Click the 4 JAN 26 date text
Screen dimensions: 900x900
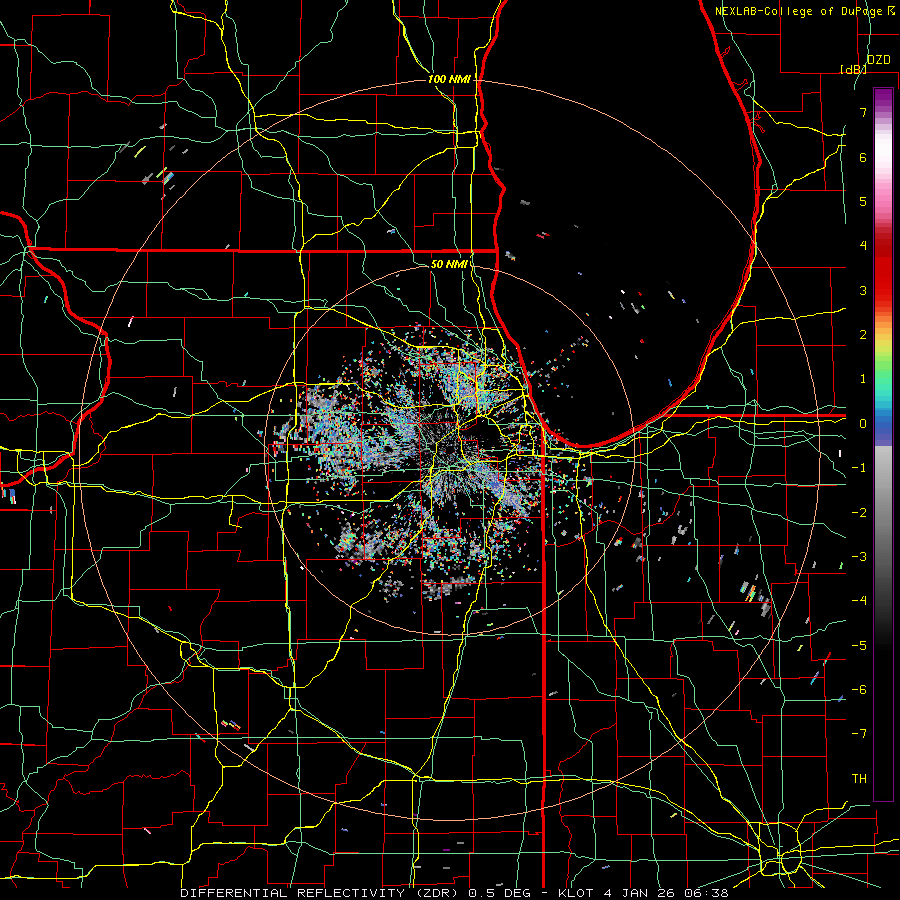coord(641,893)
